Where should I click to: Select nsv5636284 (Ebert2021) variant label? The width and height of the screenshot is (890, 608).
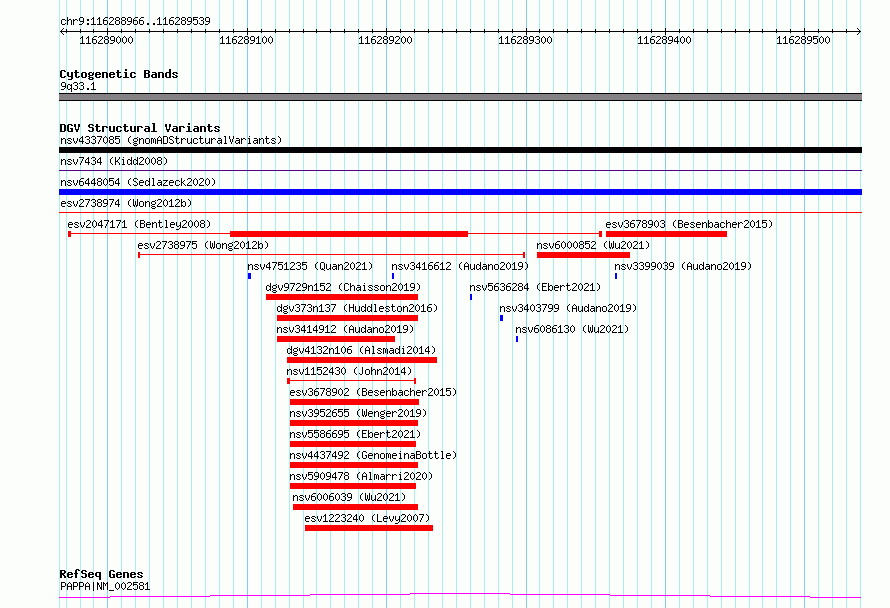[x=535, y=287]
